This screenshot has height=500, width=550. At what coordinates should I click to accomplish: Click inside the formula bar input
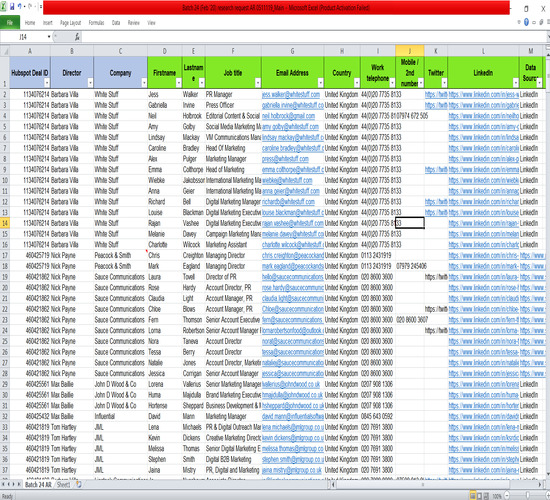tap(313, 36)
